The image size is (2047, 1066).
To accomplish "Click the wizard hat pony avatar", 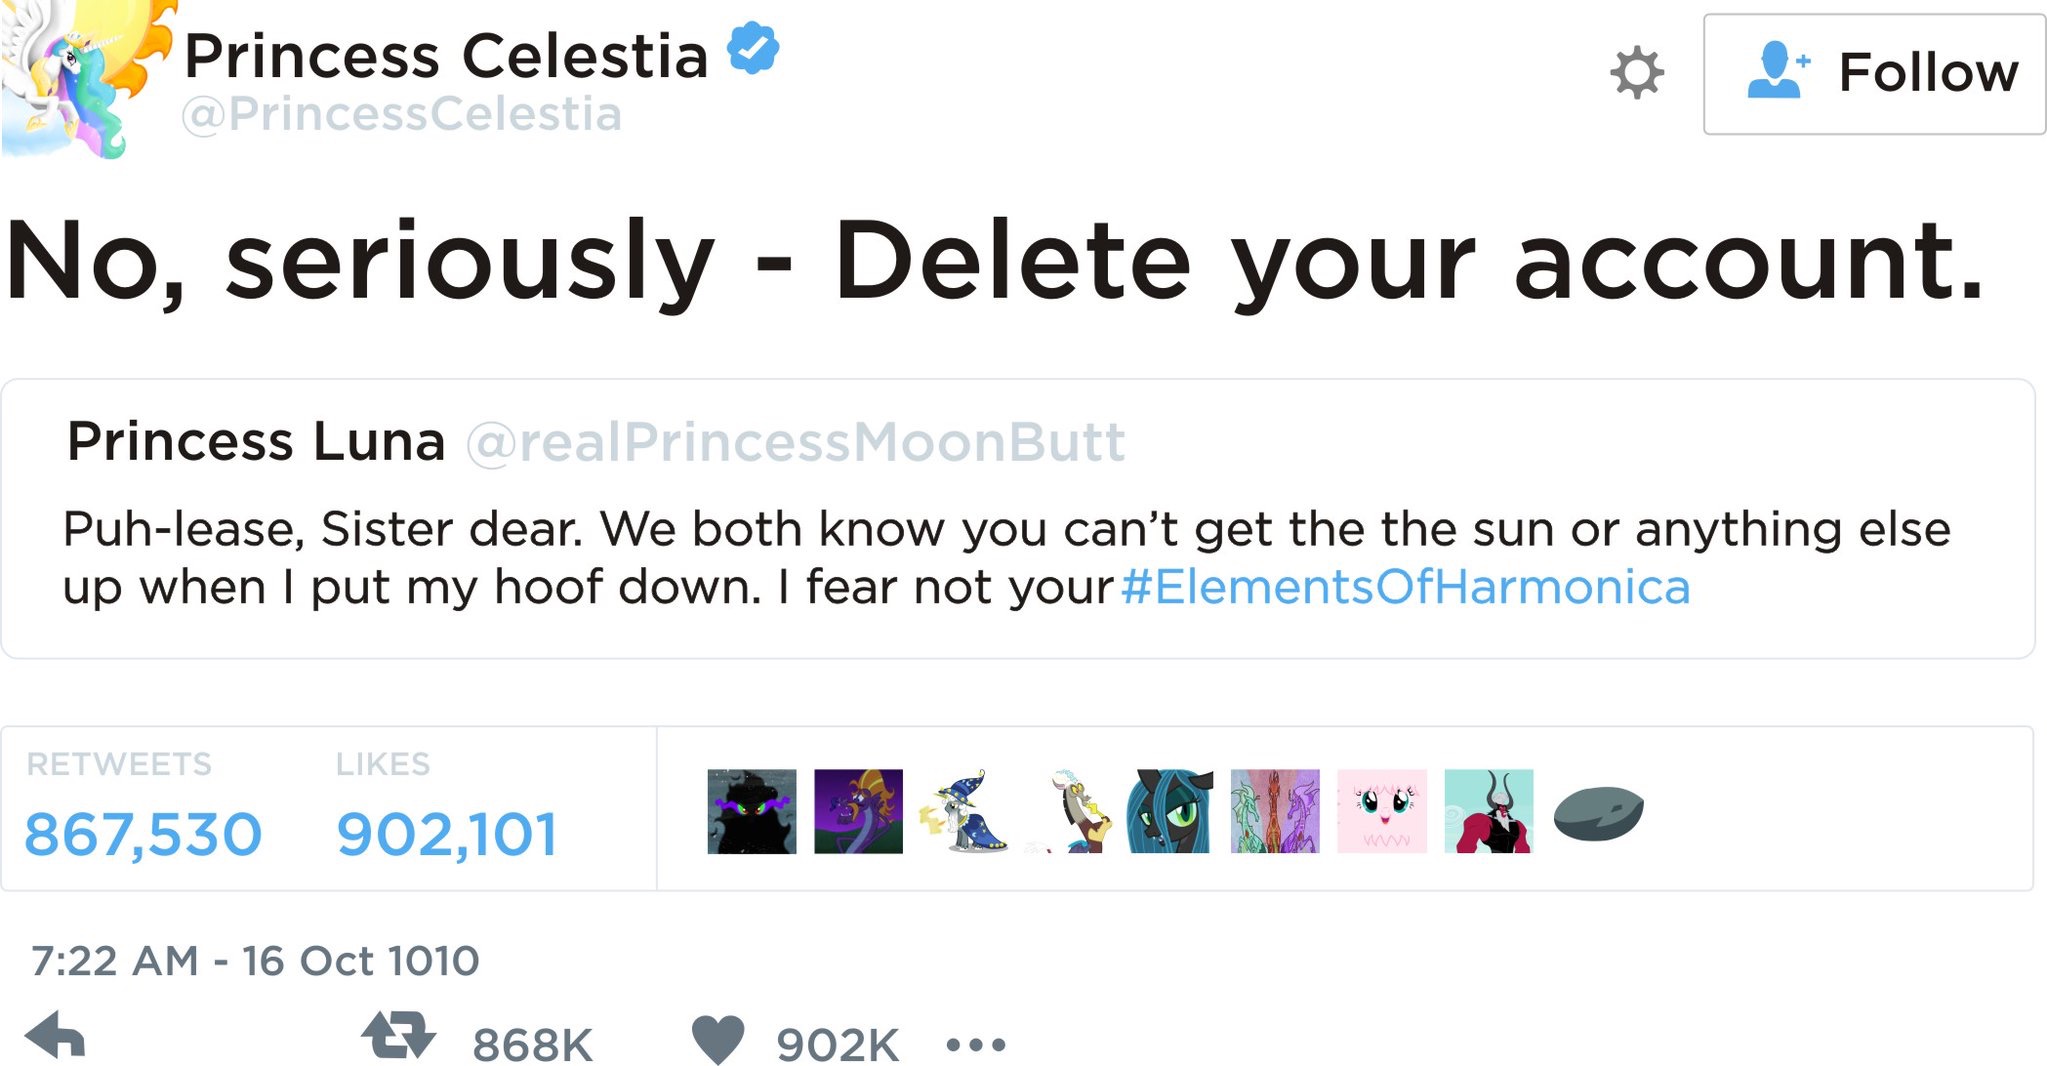I will pos(965,811).
